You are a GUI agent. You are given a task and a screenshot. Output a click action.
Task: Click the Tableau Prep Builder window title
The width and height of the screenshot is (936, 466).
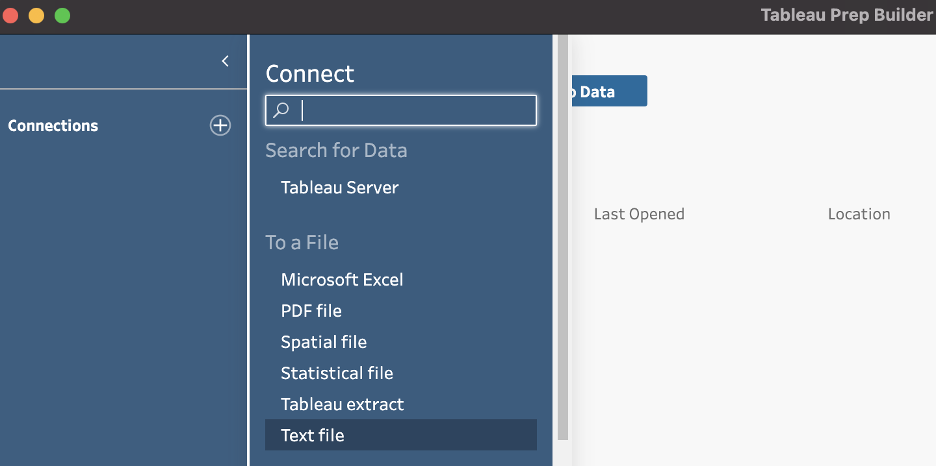[847, 16]
